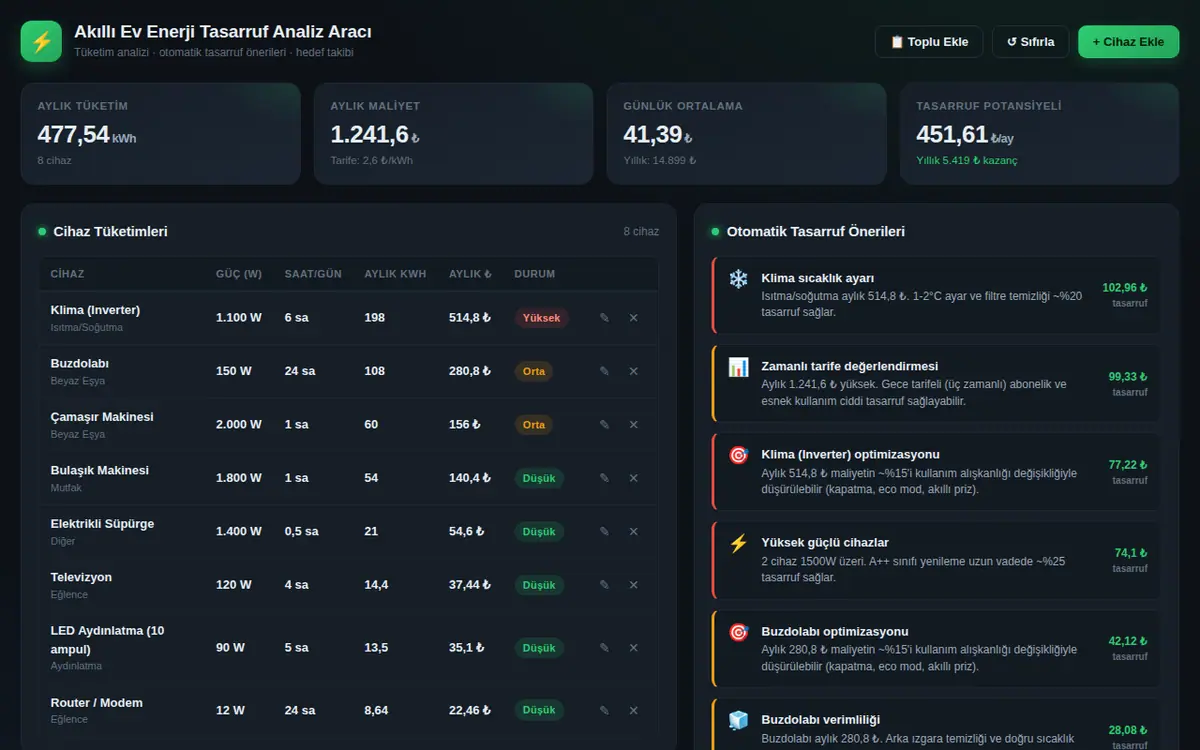Edit the Router / Modem entry

(604, 711)
